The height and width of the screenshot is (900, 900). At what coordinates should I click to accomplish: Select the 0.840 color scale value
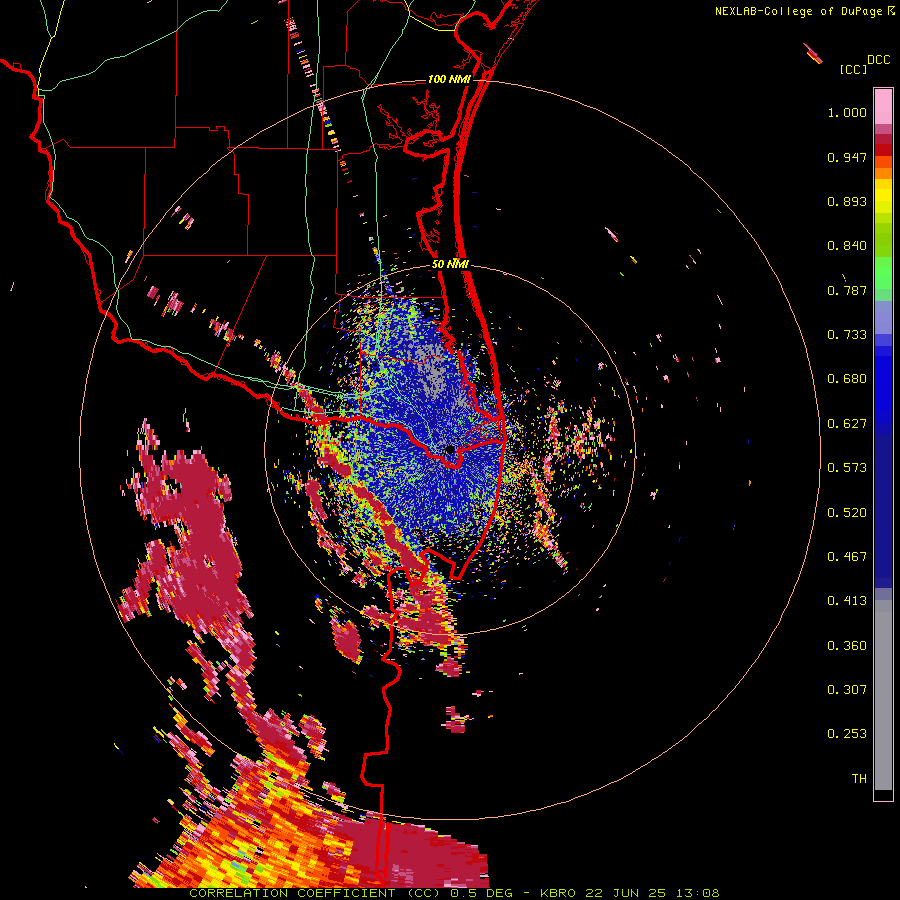click(847, 246)
